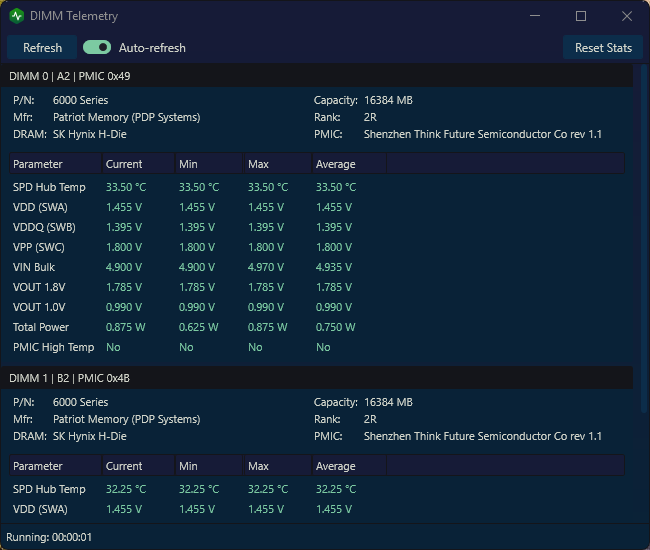This screenshot has width=650, height=550.
Task: Maximize the DIMM Telemetry window
Action: (x=581, y=16)
